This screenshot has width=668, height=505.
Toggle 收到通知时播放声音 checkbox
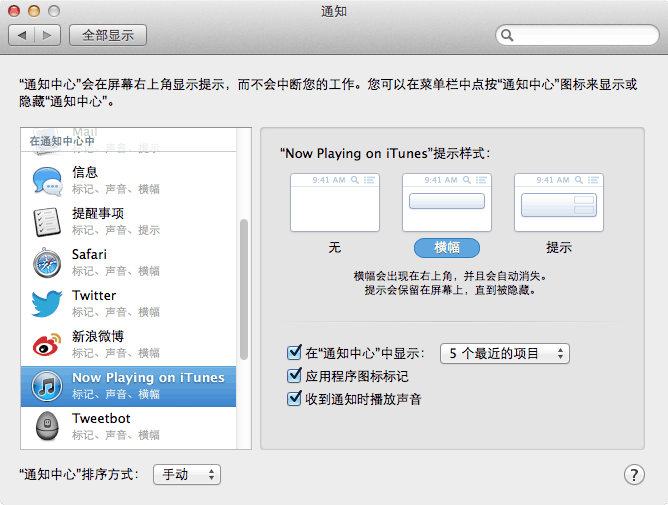pyautogui.click(x=294, y=398)
